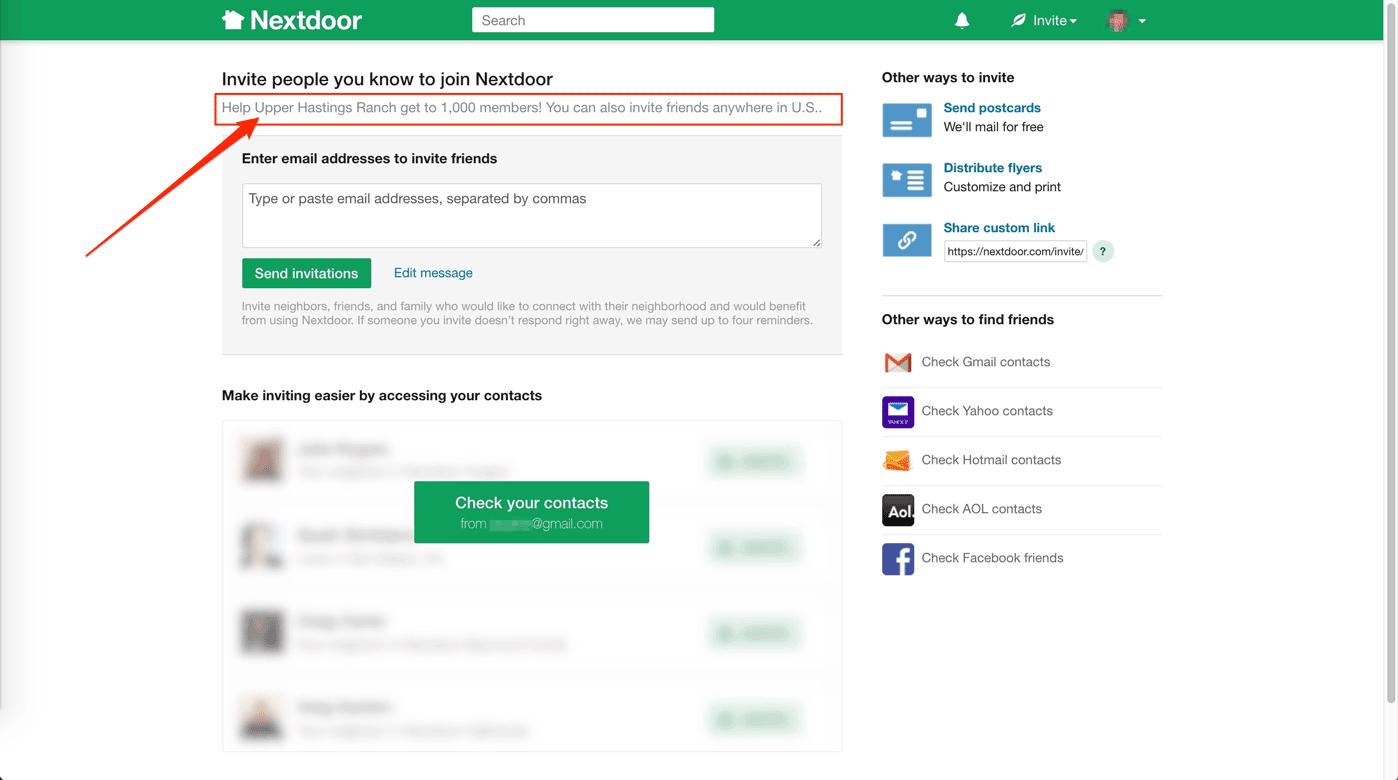Click the Share custom link chain icon
This screenshot has height=780, width=1398.
(907, 240)
